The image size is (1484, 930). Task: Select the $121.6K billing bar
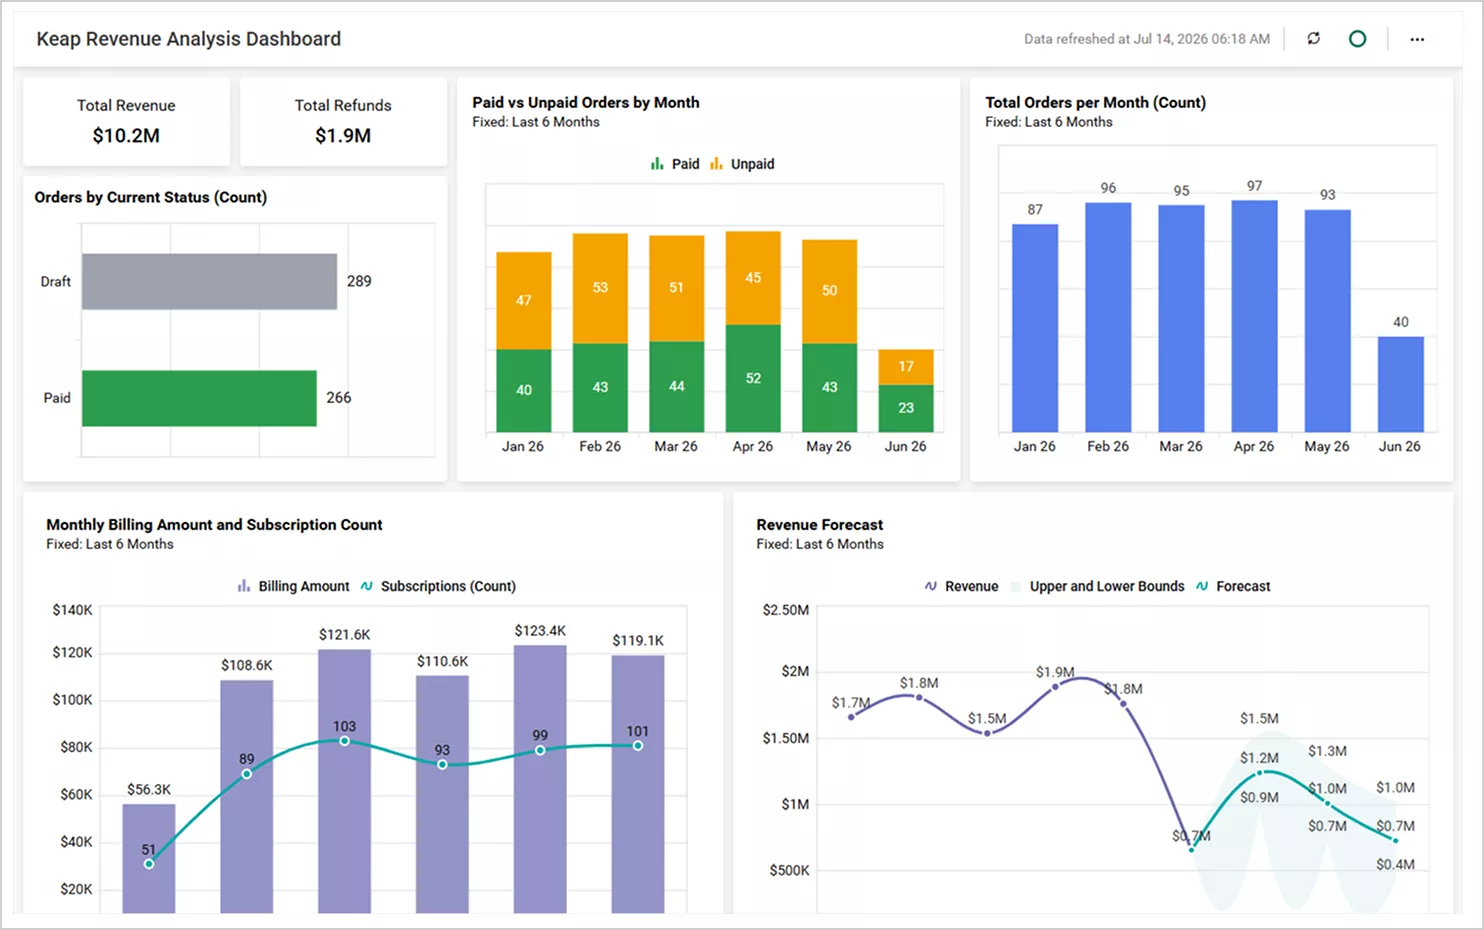pos(344,781)
